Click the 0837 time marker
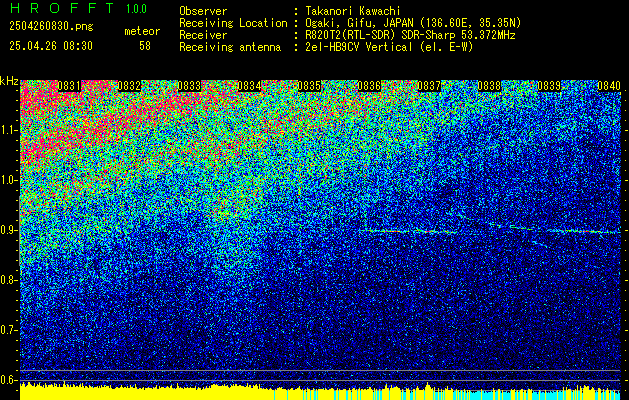Image resolution: width=629 pixels, height=400 pixels. [x=429, y=86]
